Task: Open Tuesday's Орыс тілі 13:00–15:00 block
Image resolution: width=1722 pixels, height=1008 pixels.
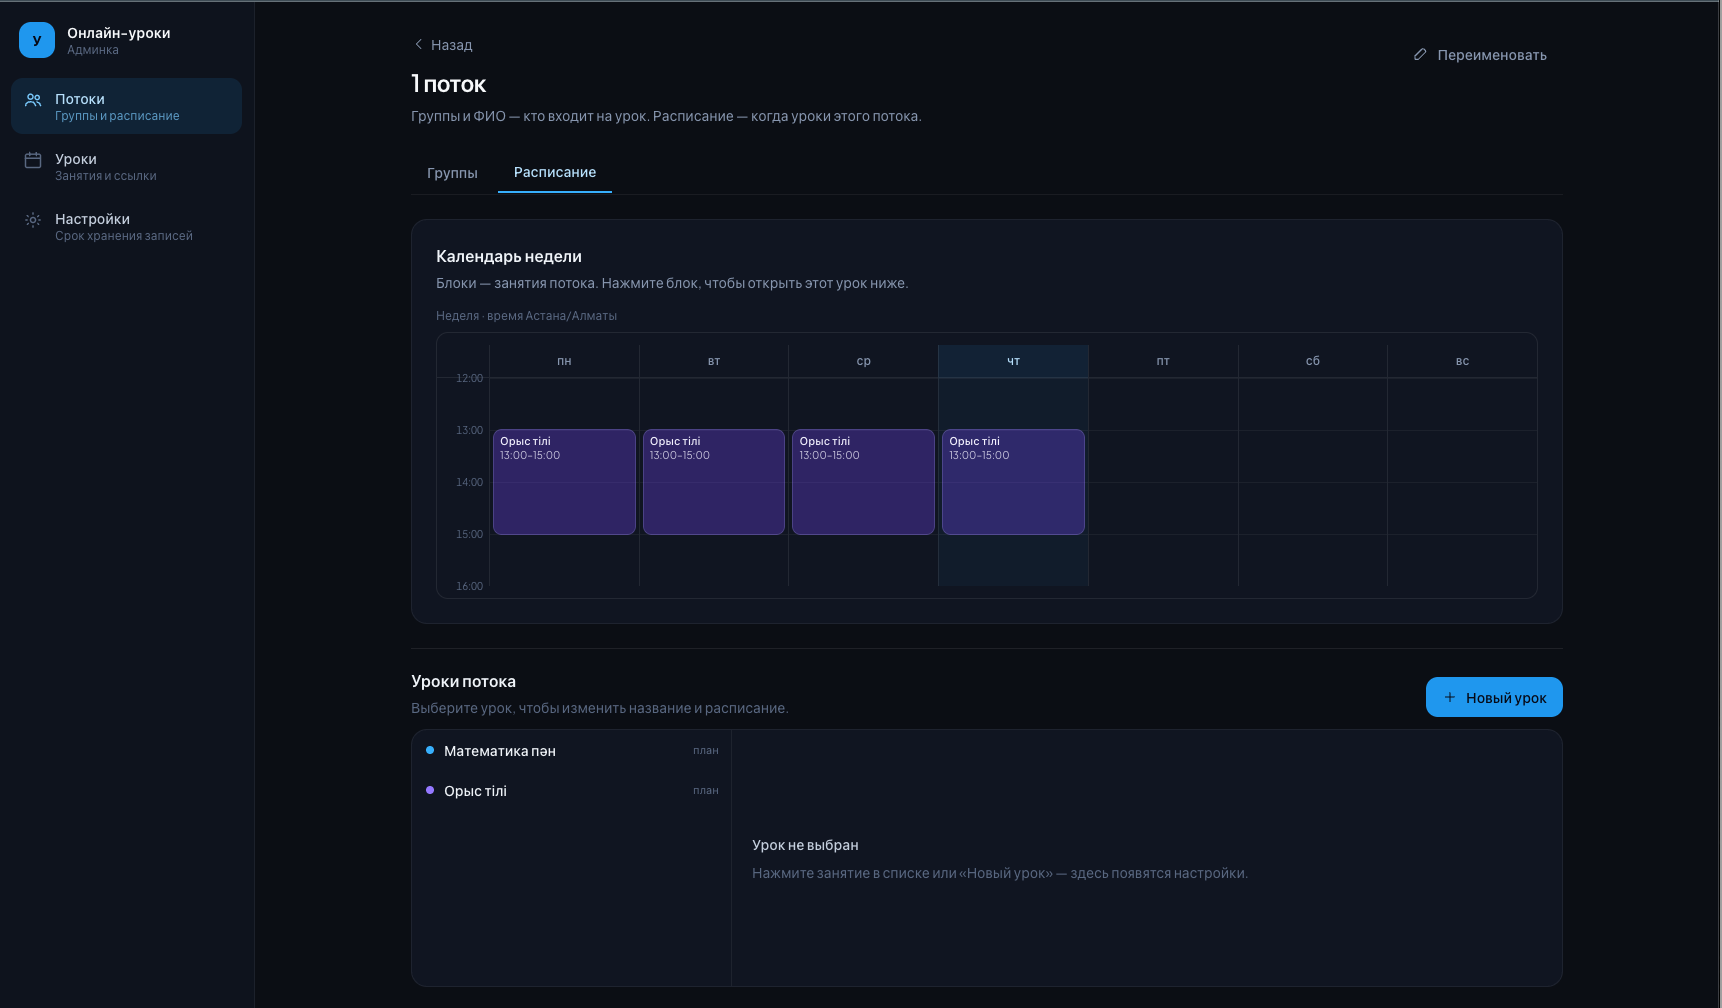Action: coord(714,482)
